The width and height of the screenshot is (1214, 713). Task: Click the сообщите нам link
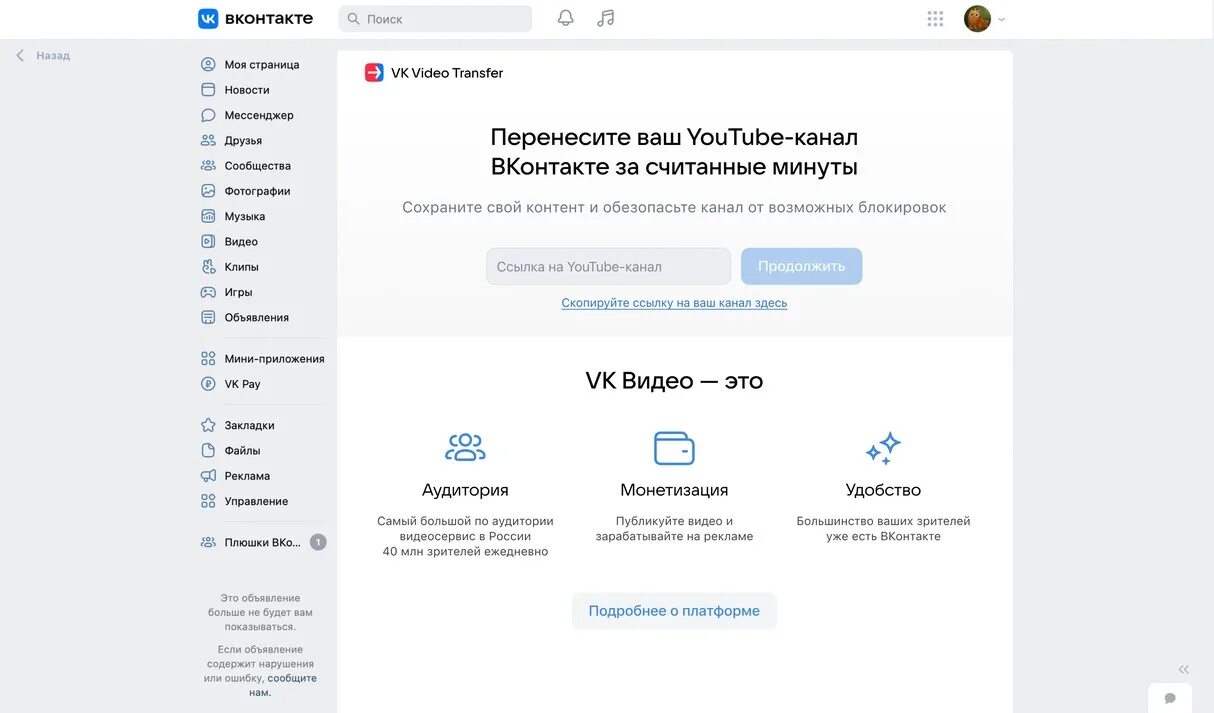click(283, 685)
